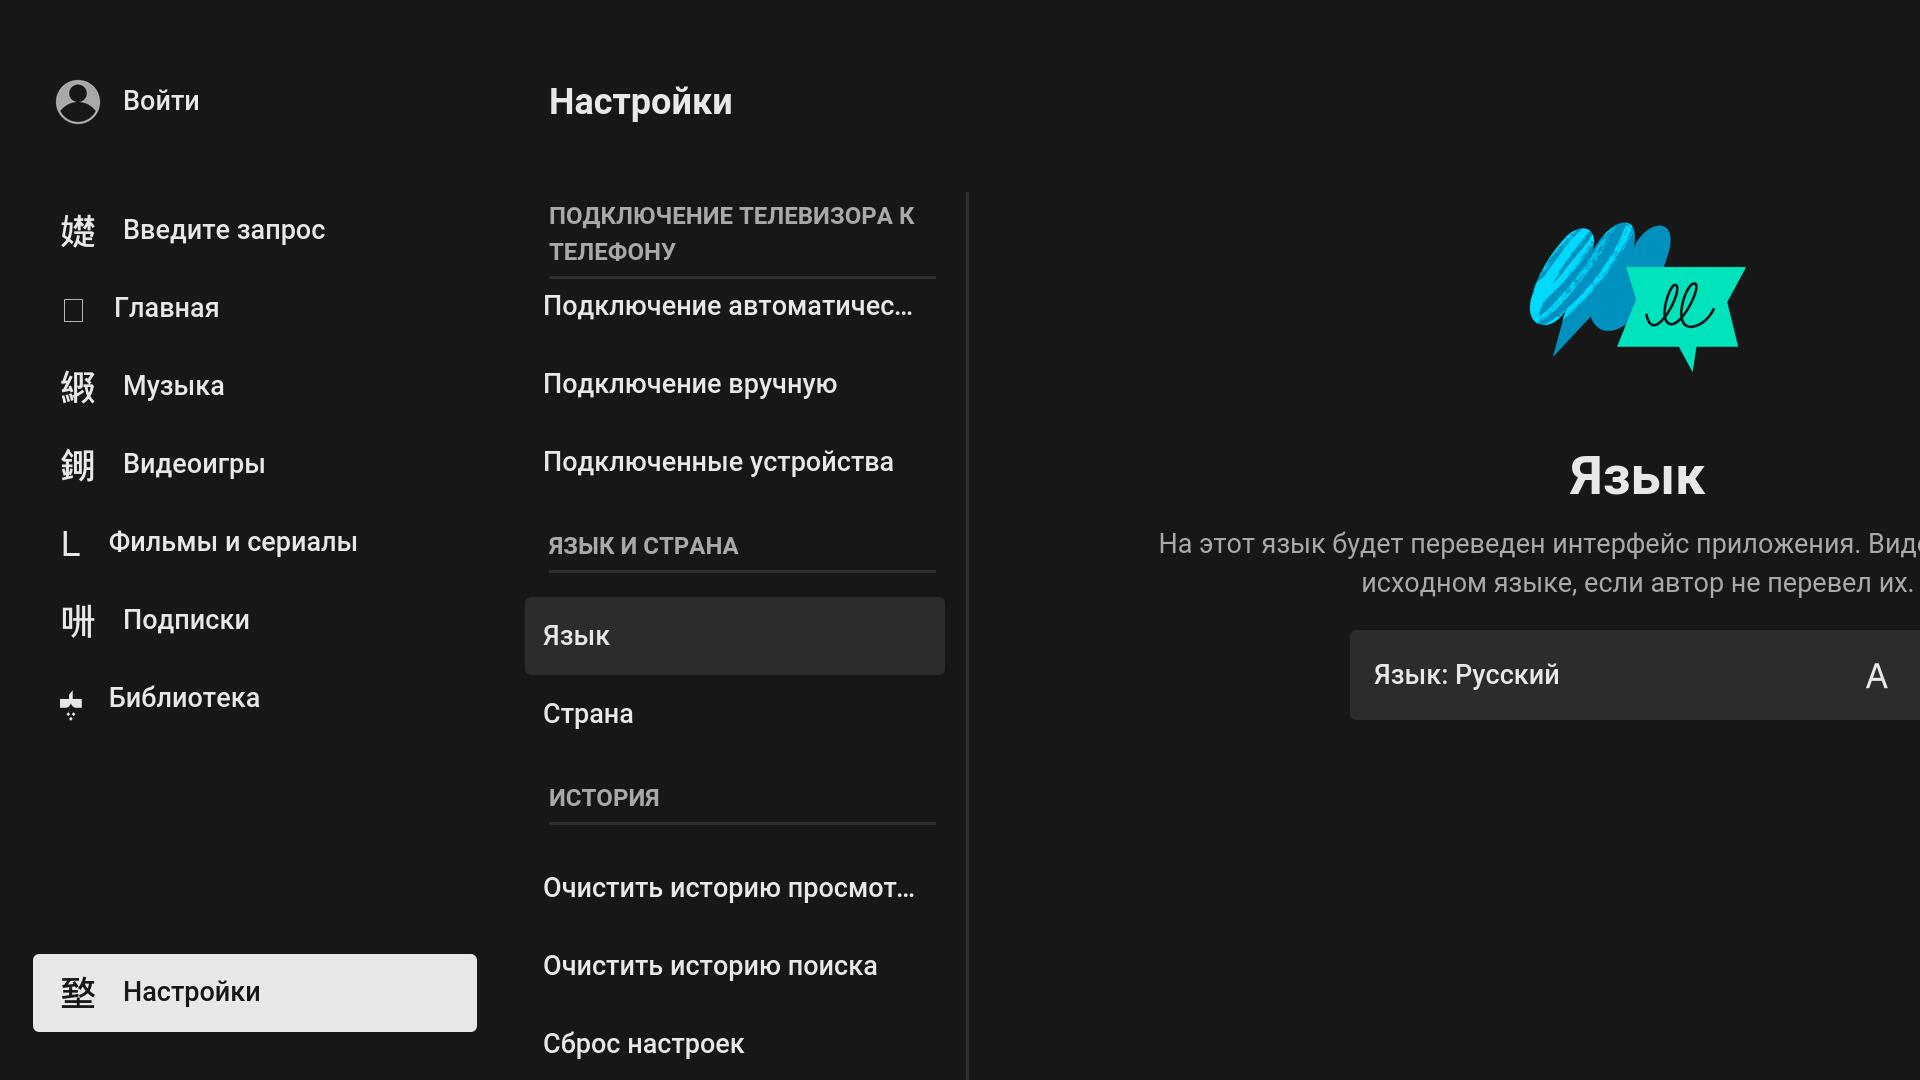Click the search icon beside Введите запрос

78,231
